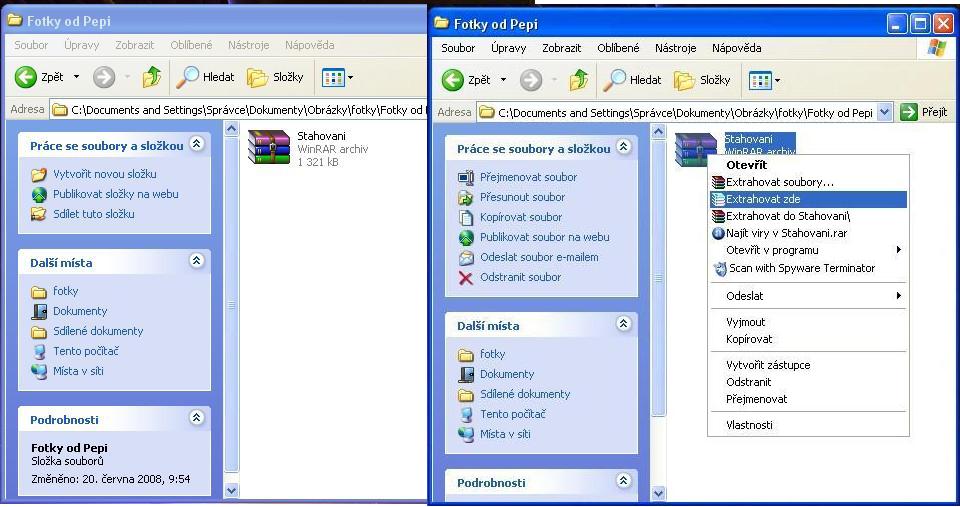960x507 pixels.
Task: Click the Odeslat soubor e-mailem envelope icon
Action: [465, 257]
